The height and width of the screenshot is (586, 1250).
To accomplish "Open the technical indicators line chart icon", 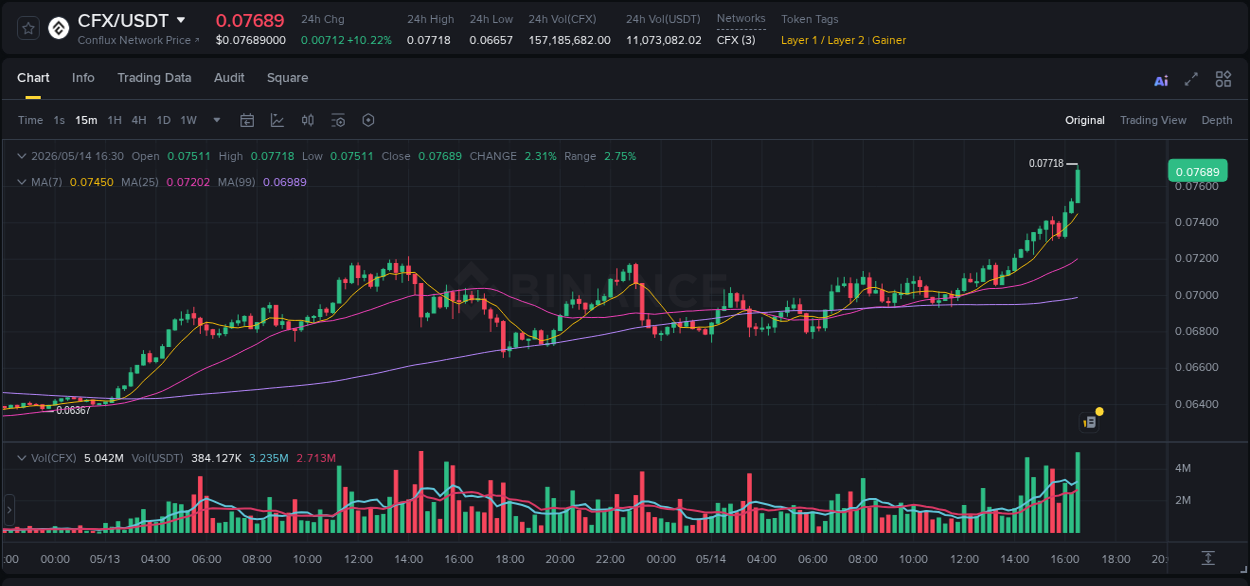I will tap(277, 120).
